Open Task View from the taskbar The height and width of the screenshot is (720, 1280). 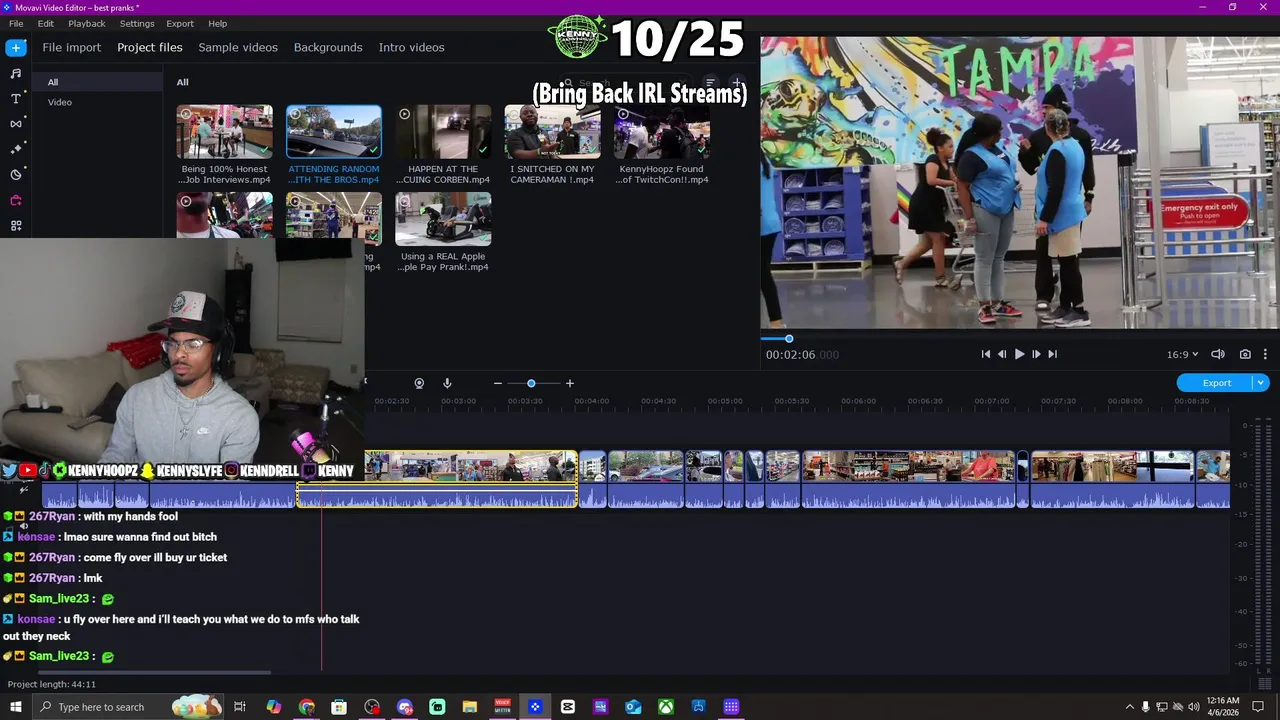coord(240,707)
